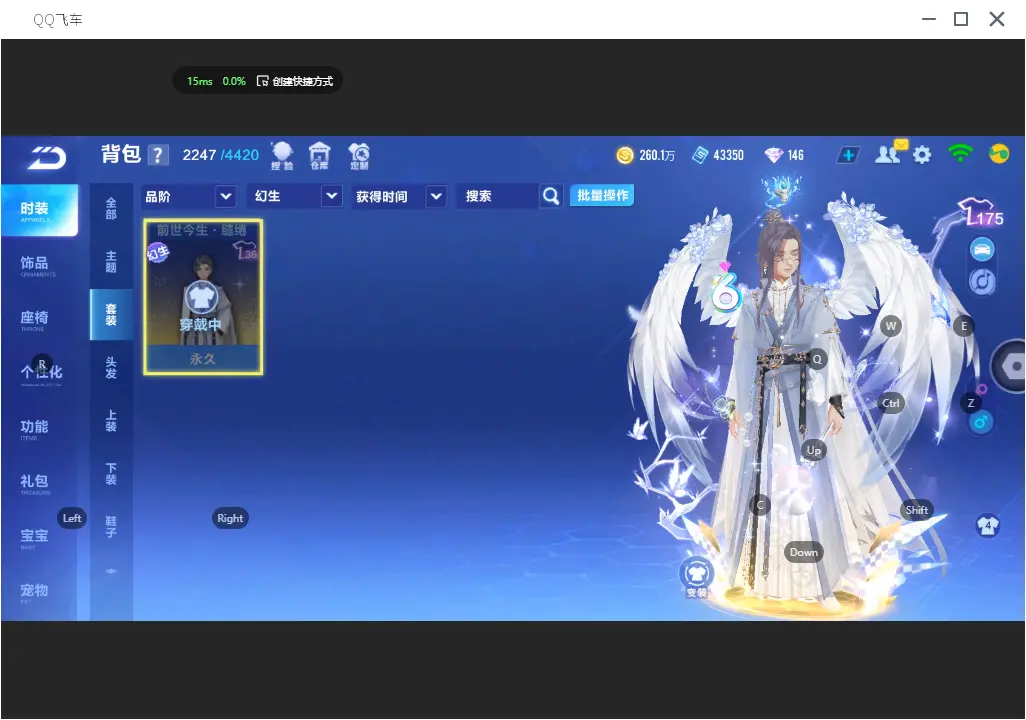
Task: Click the number 6 heart badge
Action: [726, 288]
